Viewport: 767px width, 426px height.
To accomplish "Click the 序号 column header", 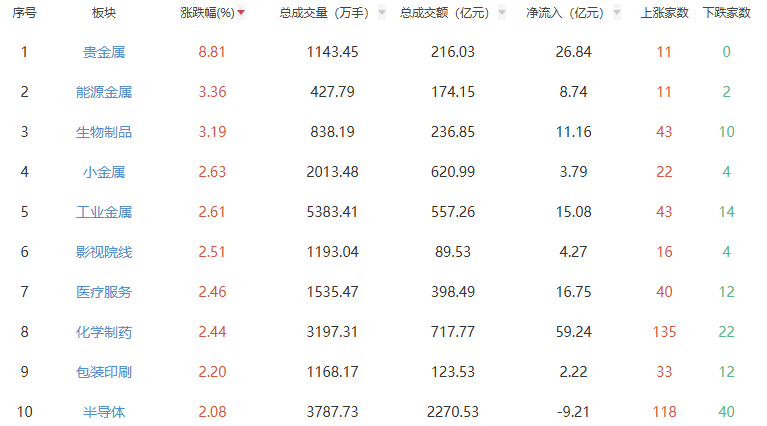I will pos(24,13).
